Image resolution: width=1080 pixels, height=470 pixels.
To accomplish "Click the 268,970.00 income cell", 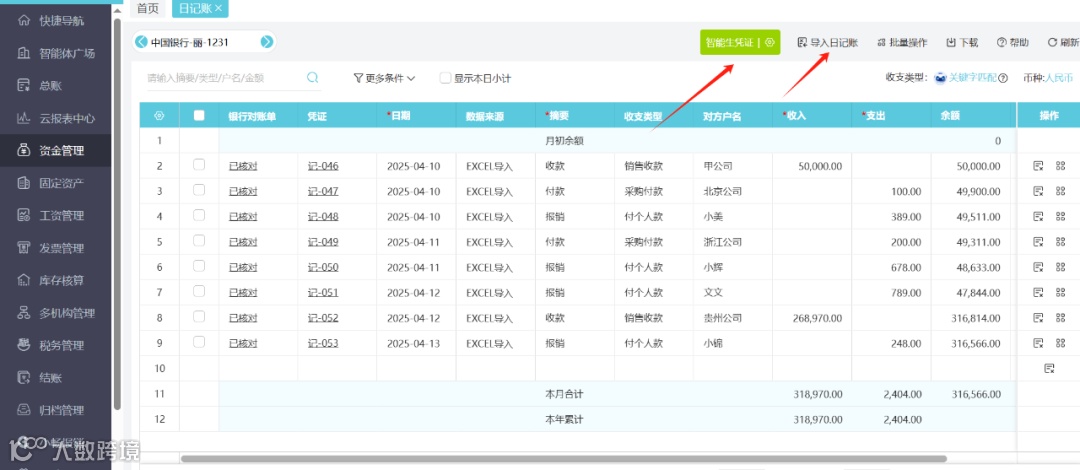I will pyautogui.click(x=812, y=318).
